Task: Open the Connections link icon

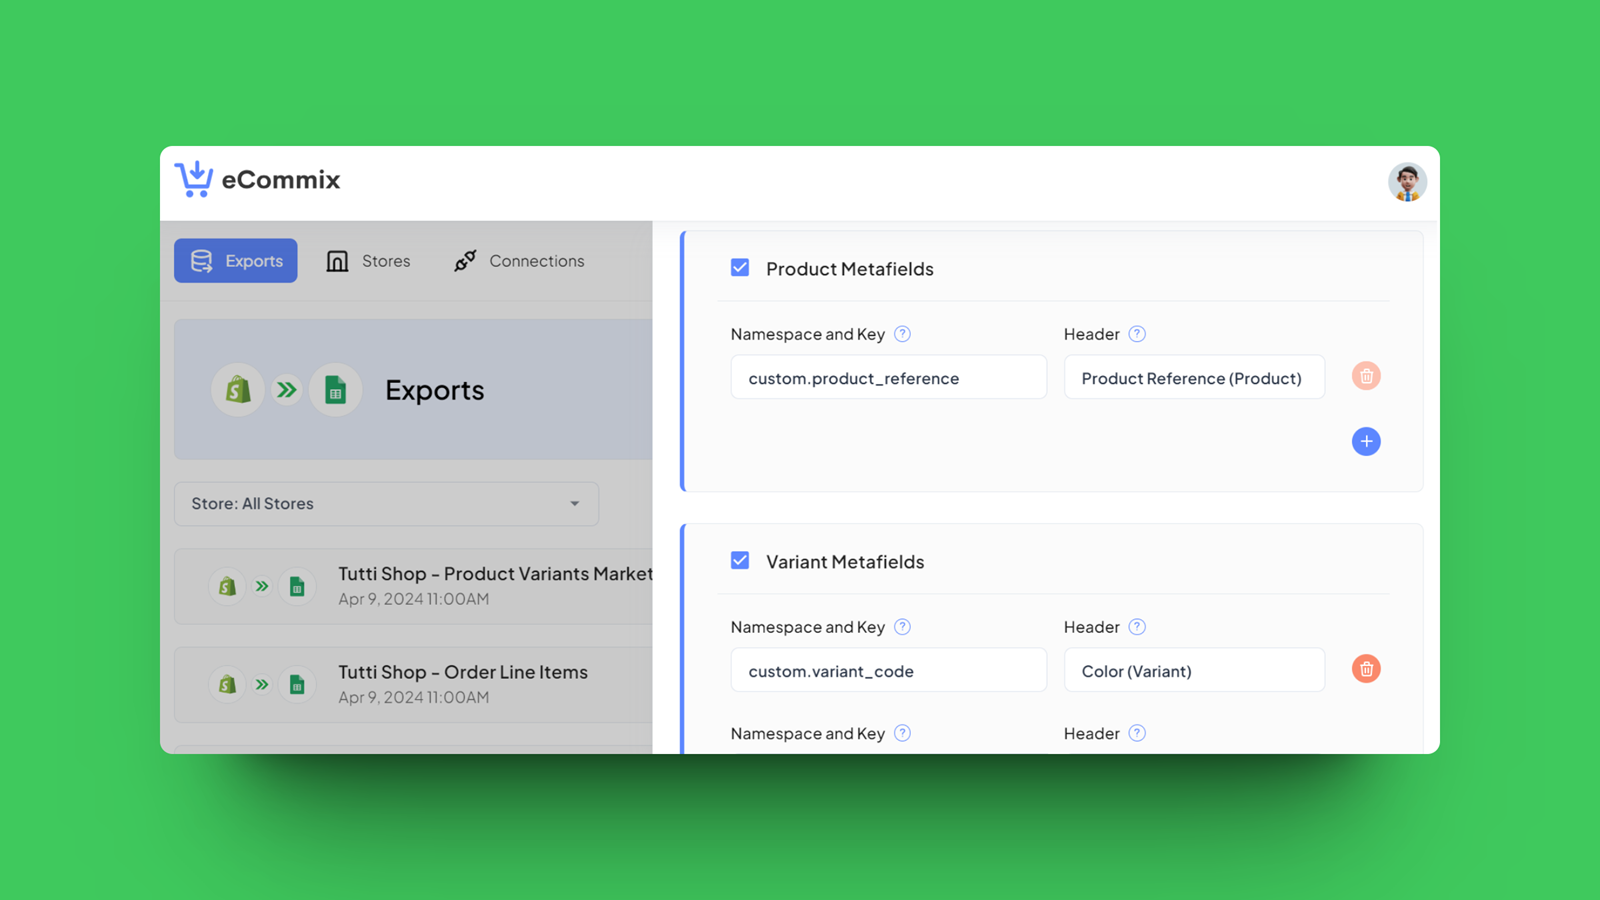Action: pos(465,261)
